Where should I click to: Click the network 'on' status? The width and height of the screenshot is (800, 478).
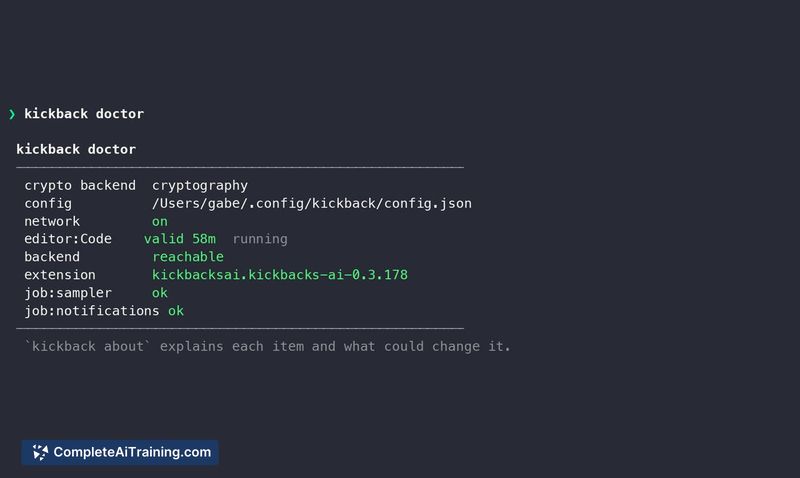click(x=160, y=221)
